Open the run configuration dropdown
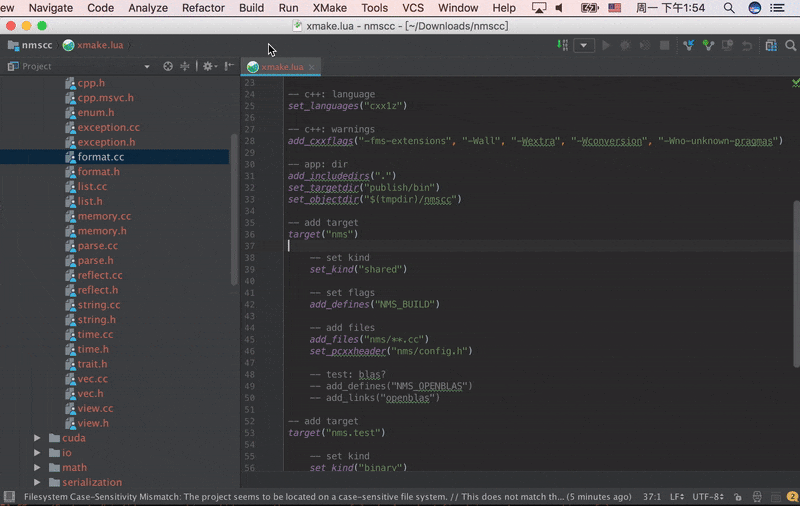 [584, 45]
